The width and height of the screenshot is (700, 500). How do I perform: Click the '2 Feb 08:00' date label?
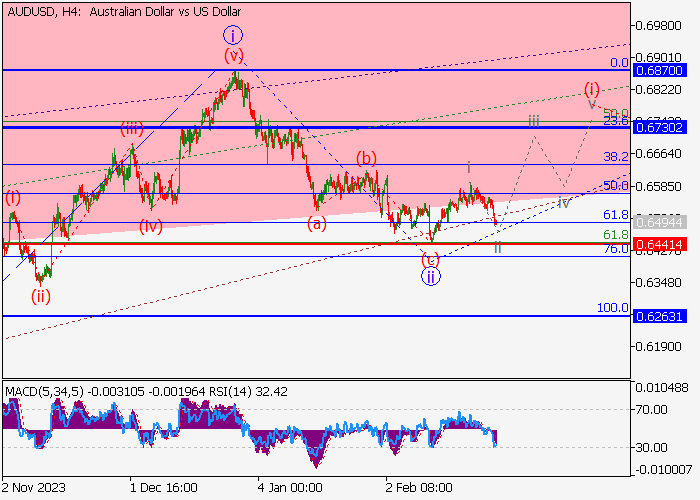coord(419,488)
